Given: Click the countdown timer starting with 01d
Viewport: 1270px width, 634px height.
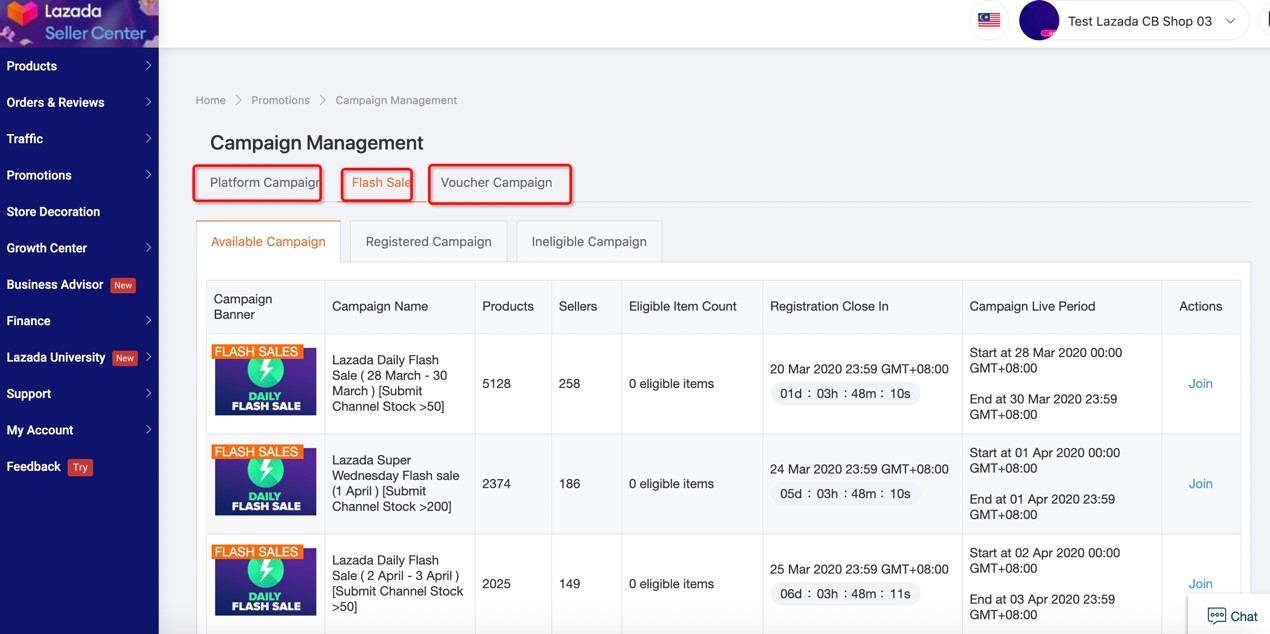Looking at the screenshot, I should point(846,394).
